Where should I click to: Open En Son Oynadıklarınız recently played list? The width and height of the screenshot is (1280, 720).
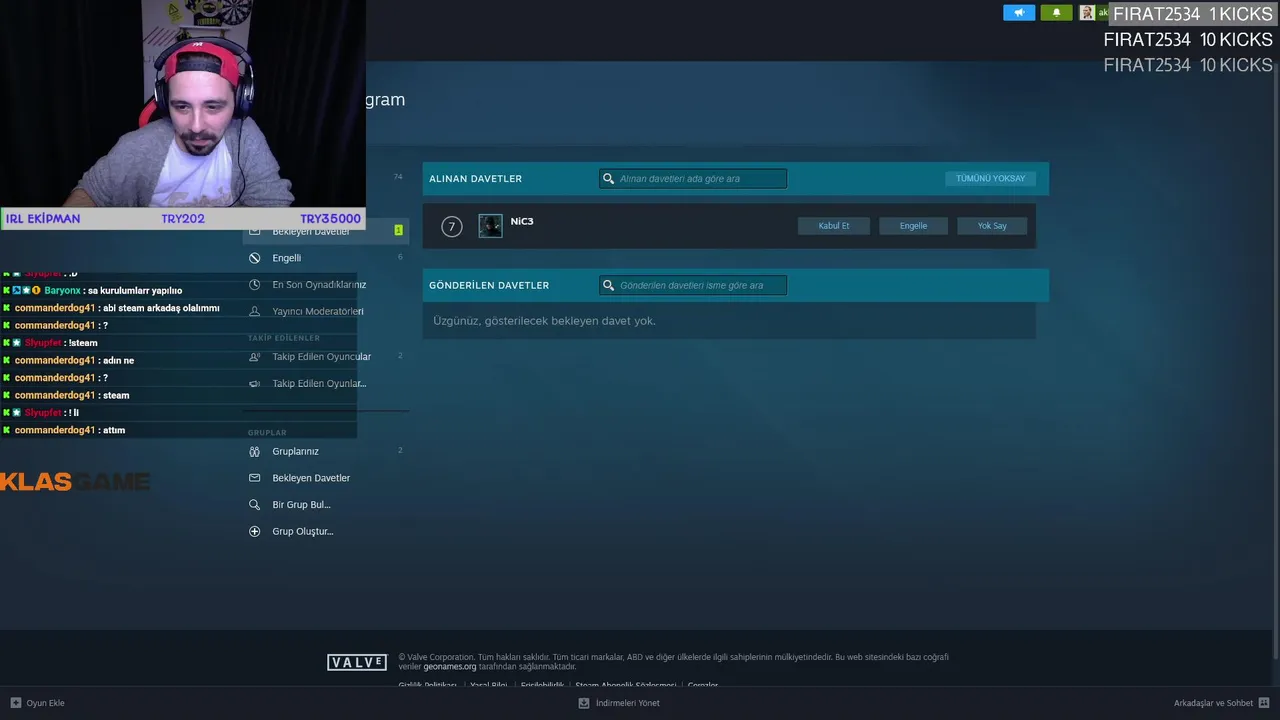coord(319,285)
